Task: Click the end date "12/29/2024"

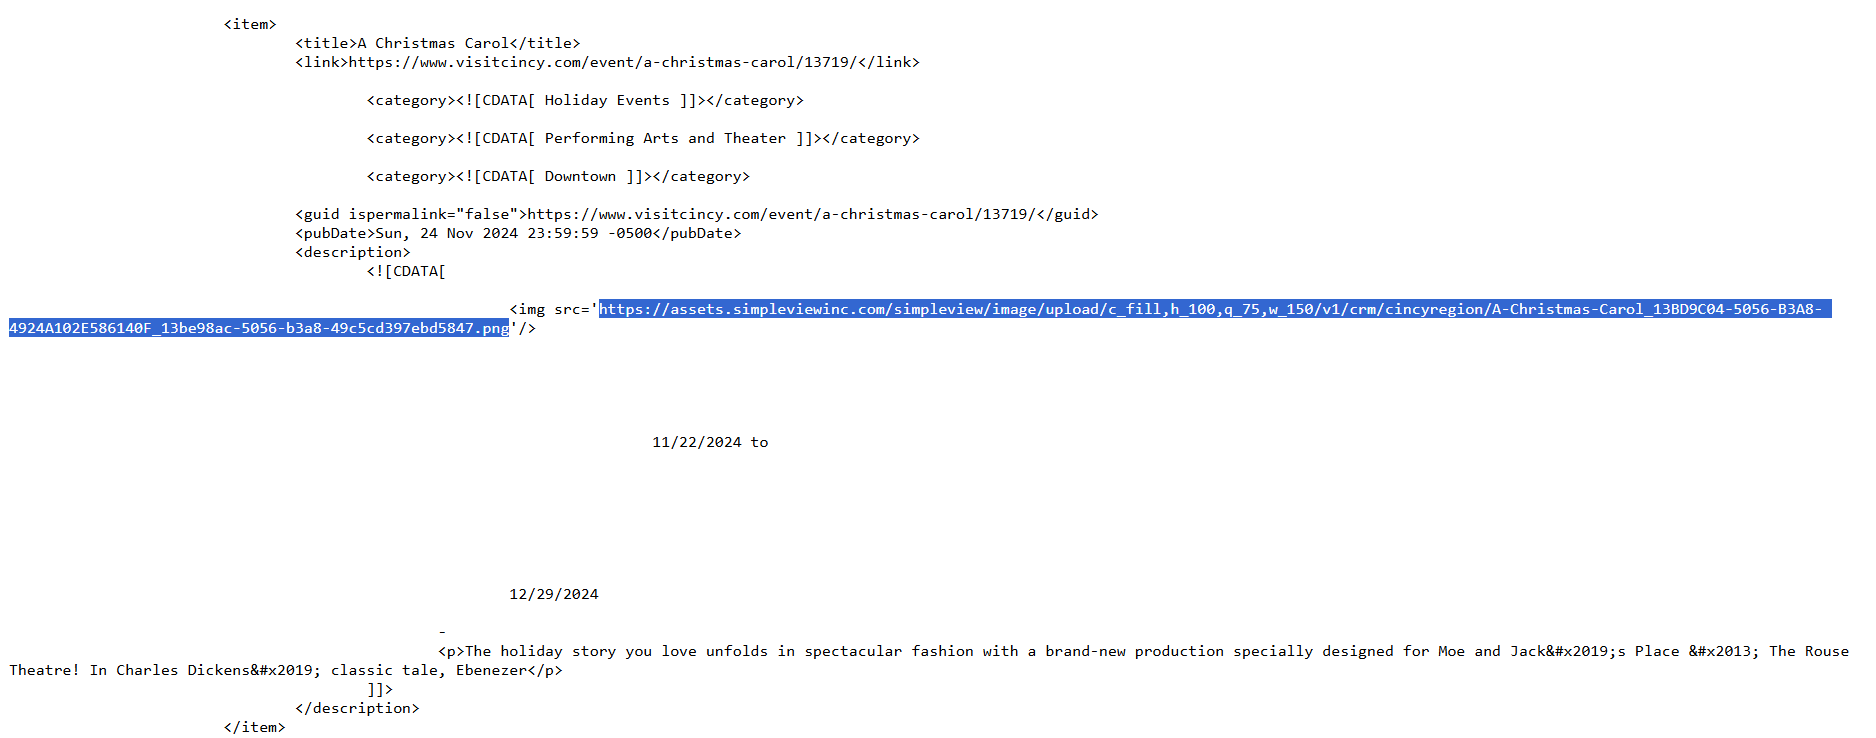Action: point(553,594)
